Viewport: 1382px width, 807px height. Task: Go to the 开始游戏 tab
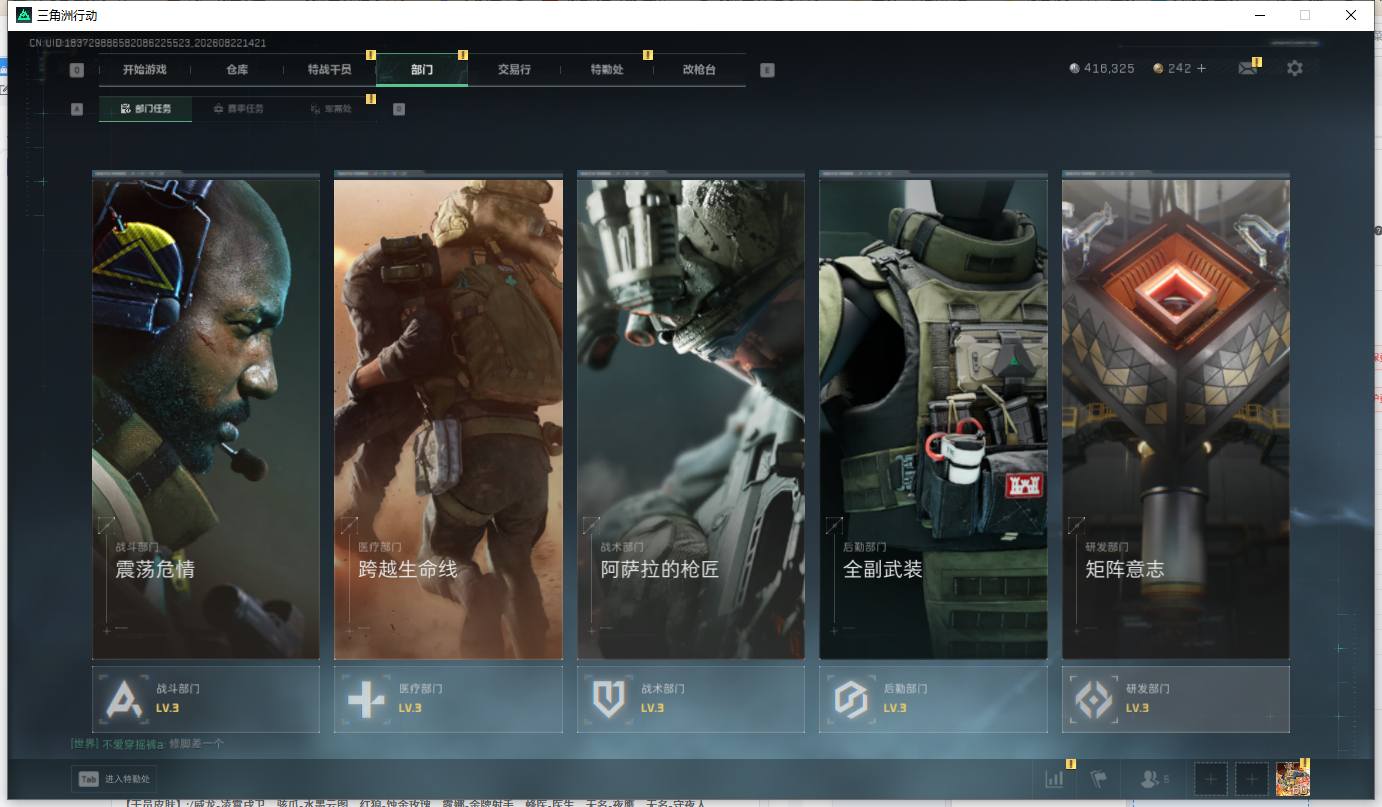[x=145, y=70]
